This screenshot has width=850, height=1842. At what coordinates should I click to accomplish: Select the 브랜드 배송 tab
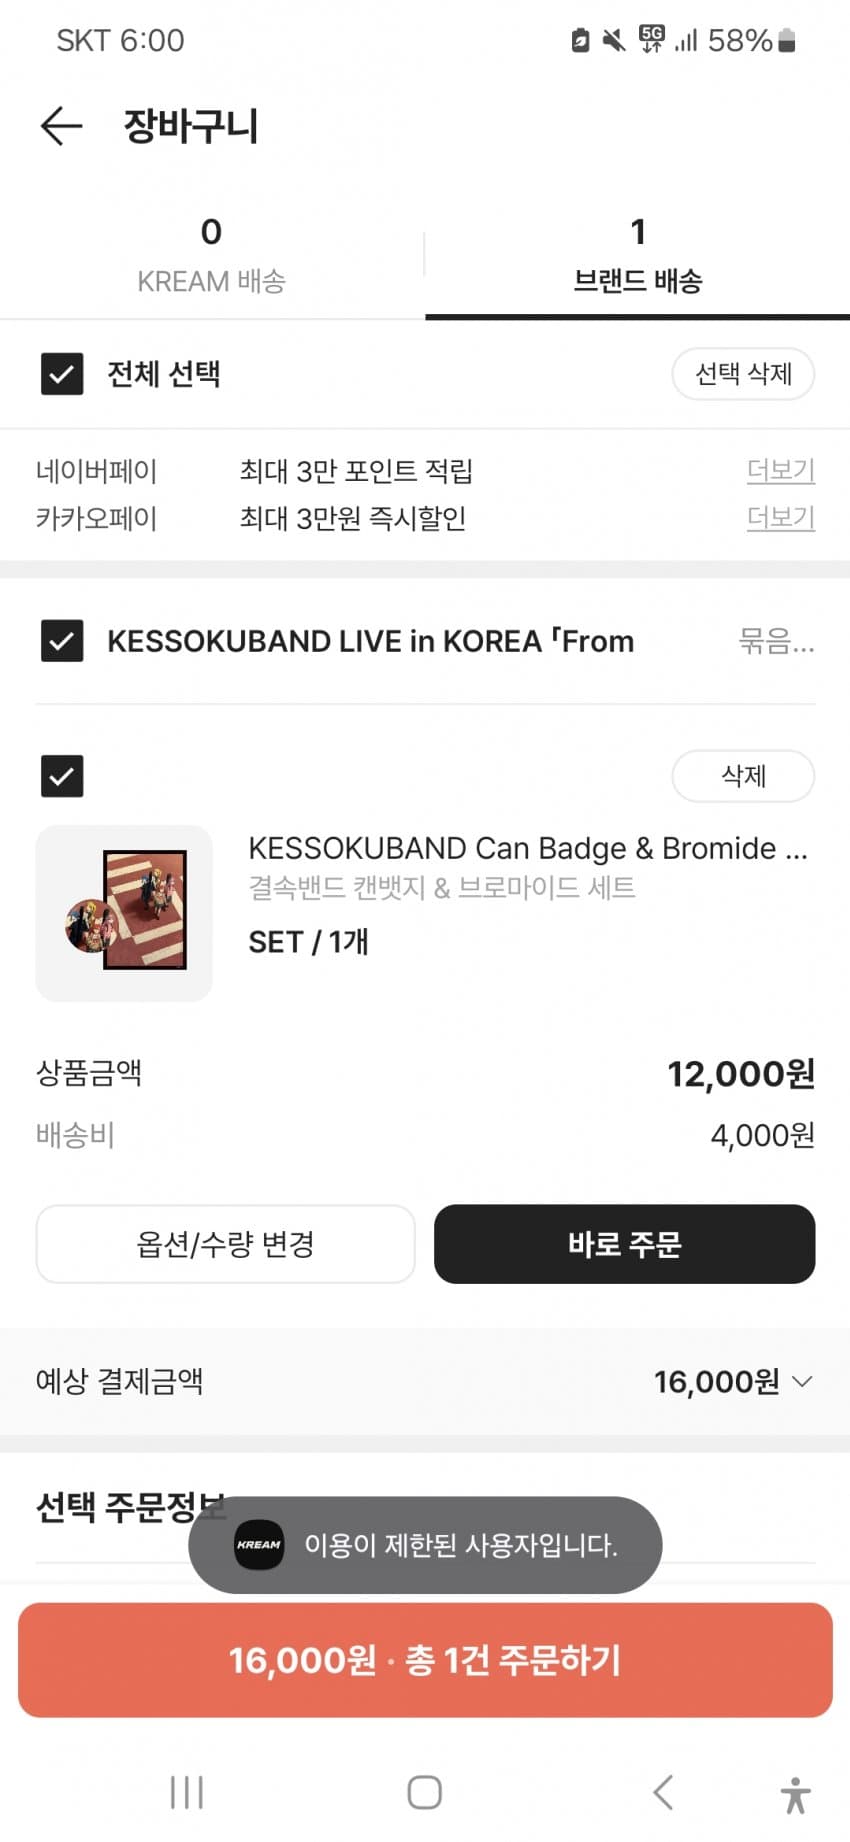[x=637, y=255]
